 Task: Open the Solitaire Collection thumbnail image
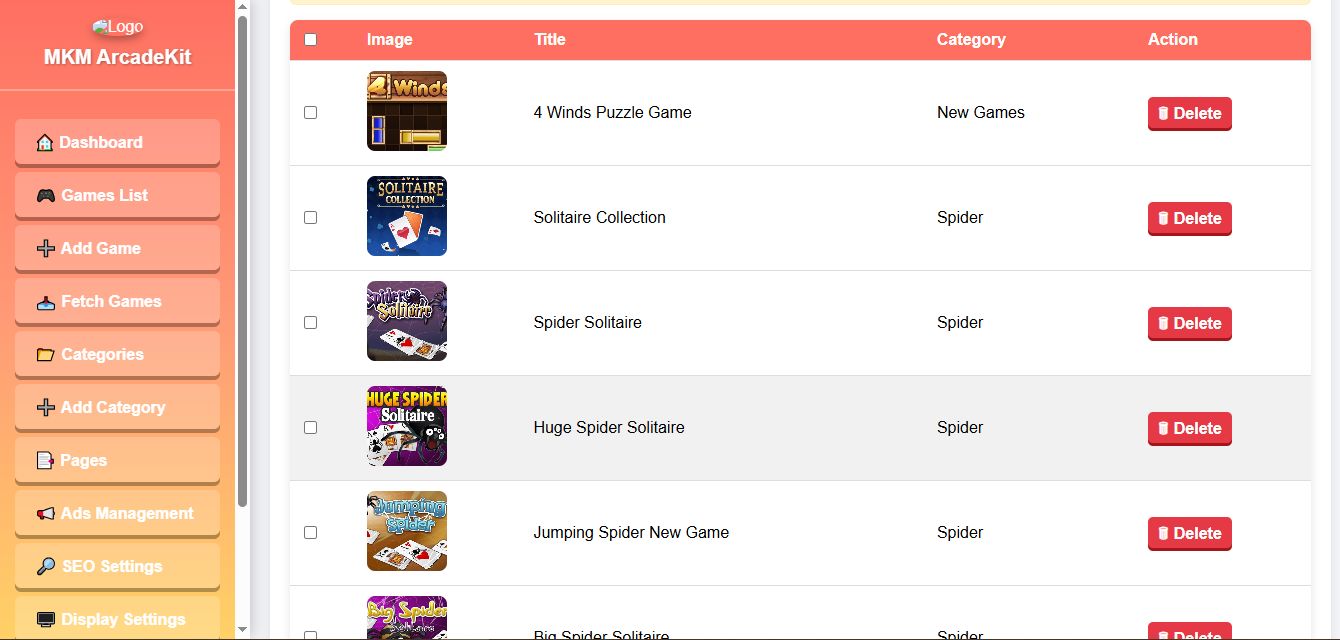407,216
